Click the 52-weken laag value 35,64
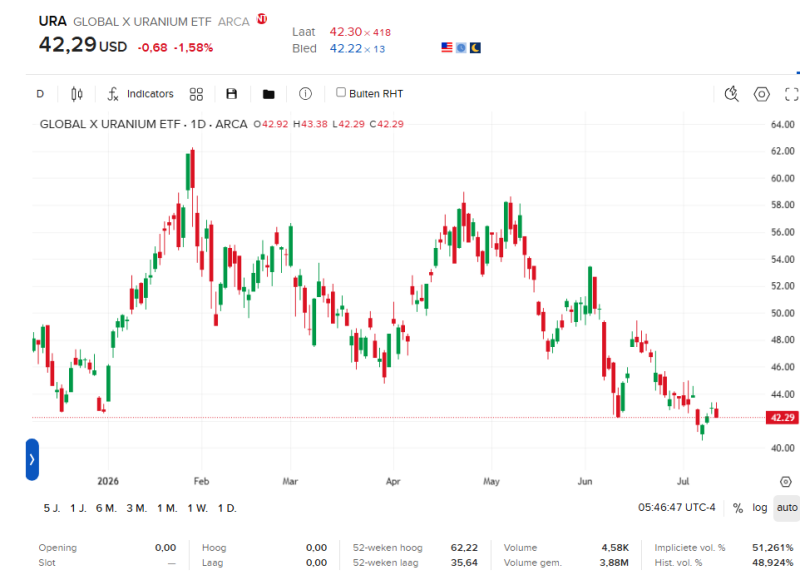 point(464,563)
